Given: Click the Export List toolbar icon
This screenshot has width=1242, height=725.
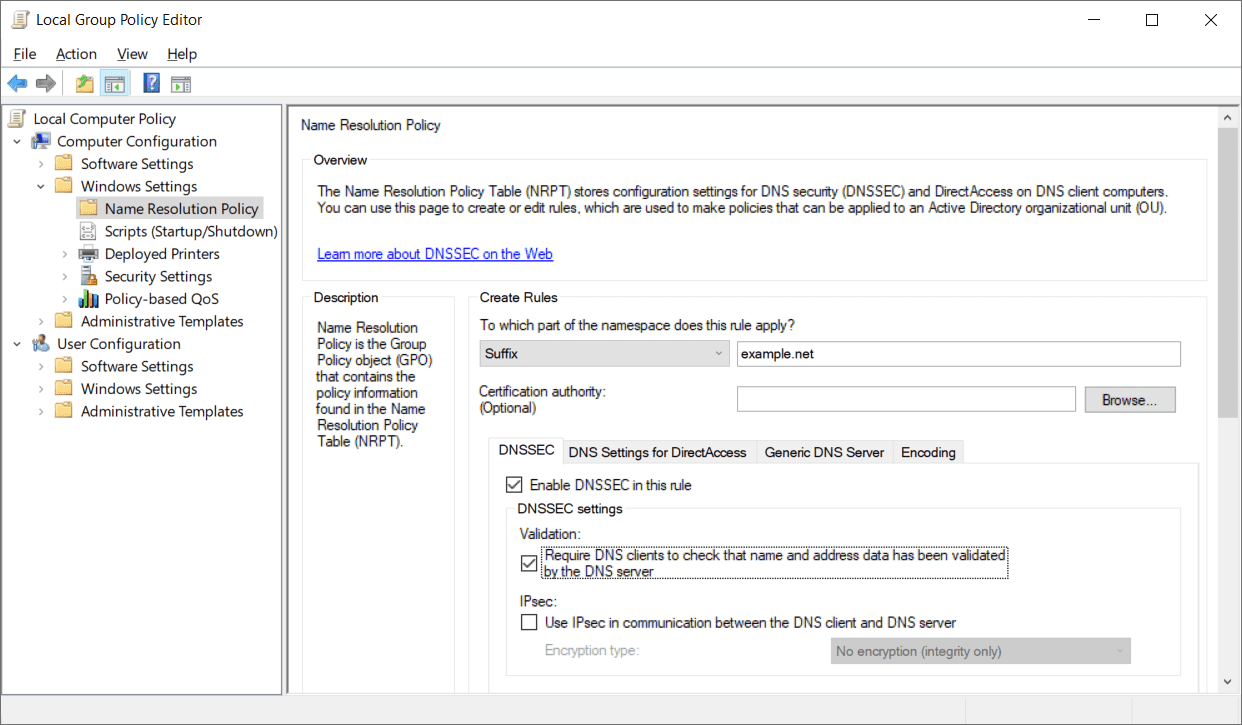Looking at the screenshot, I should [x=181, y=83].
